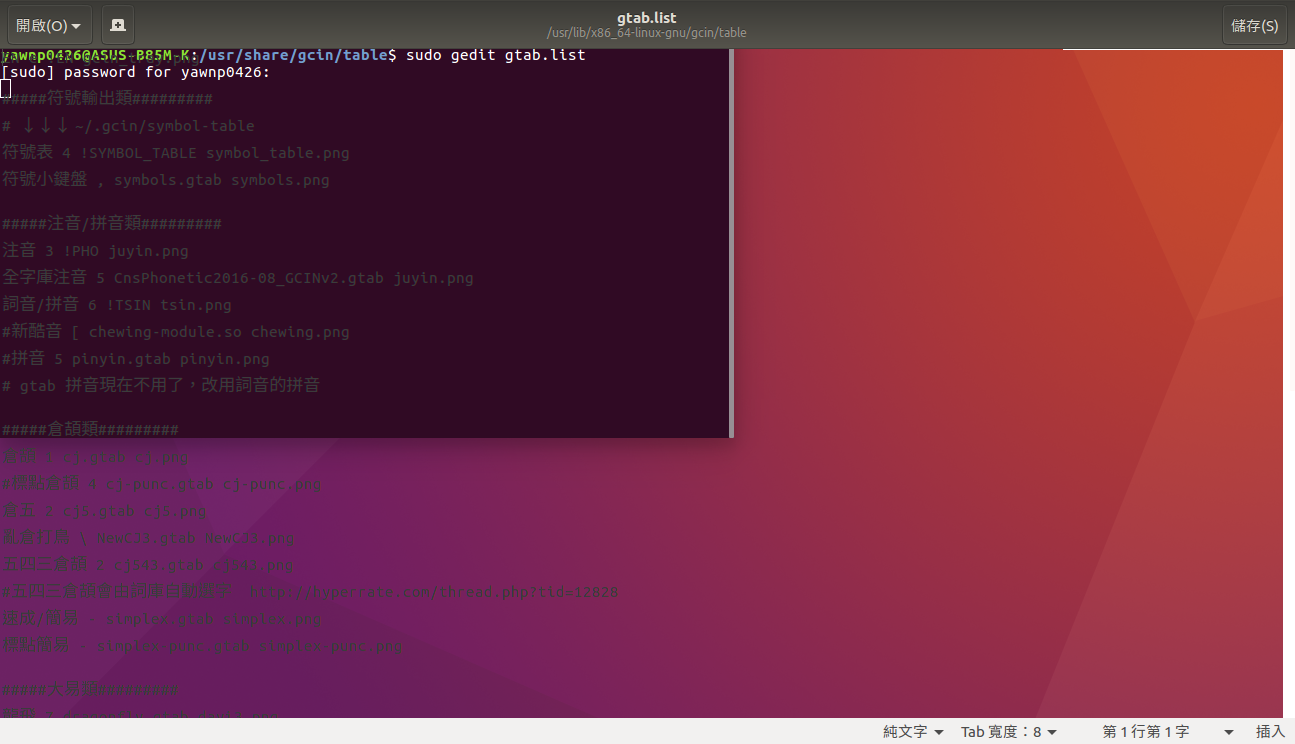Viewport: 1295px width, 744px height.
Task: Save the file with 儲存(S)
Action: click(1254, 25)
